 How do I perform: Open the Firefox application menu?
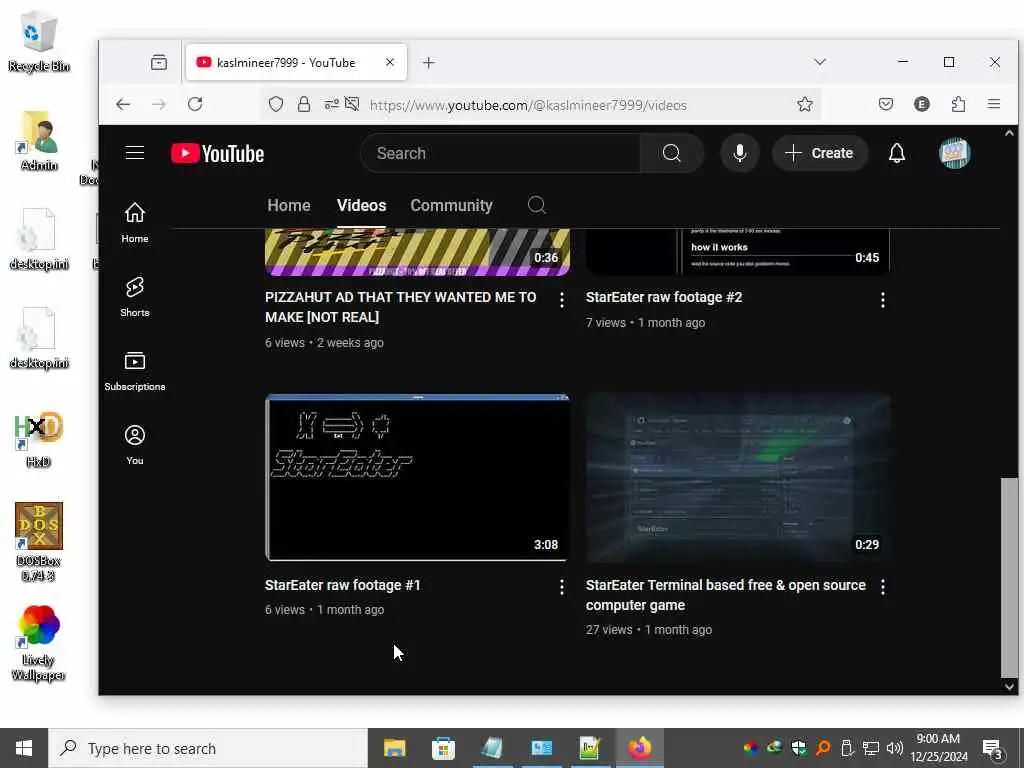tap(993, 104)
